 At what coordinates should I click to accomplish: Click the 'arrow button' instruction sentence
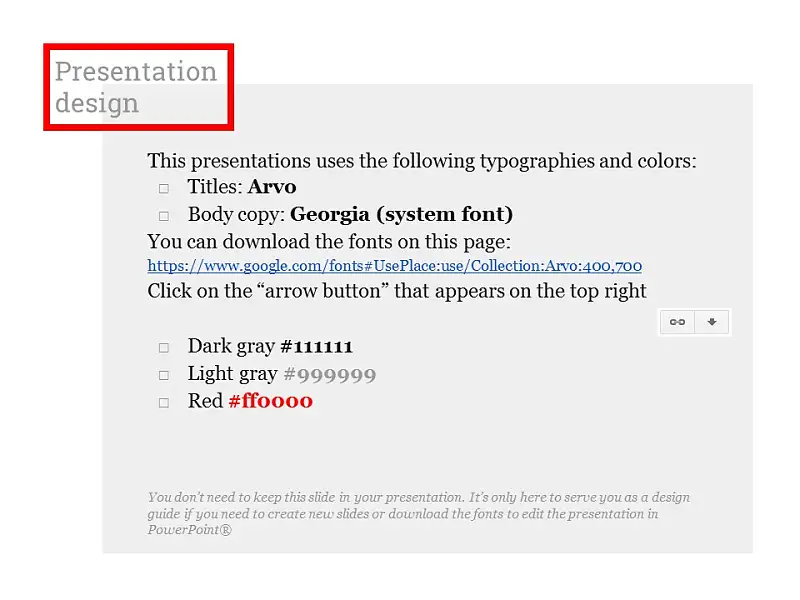click(x=397, y=291)
